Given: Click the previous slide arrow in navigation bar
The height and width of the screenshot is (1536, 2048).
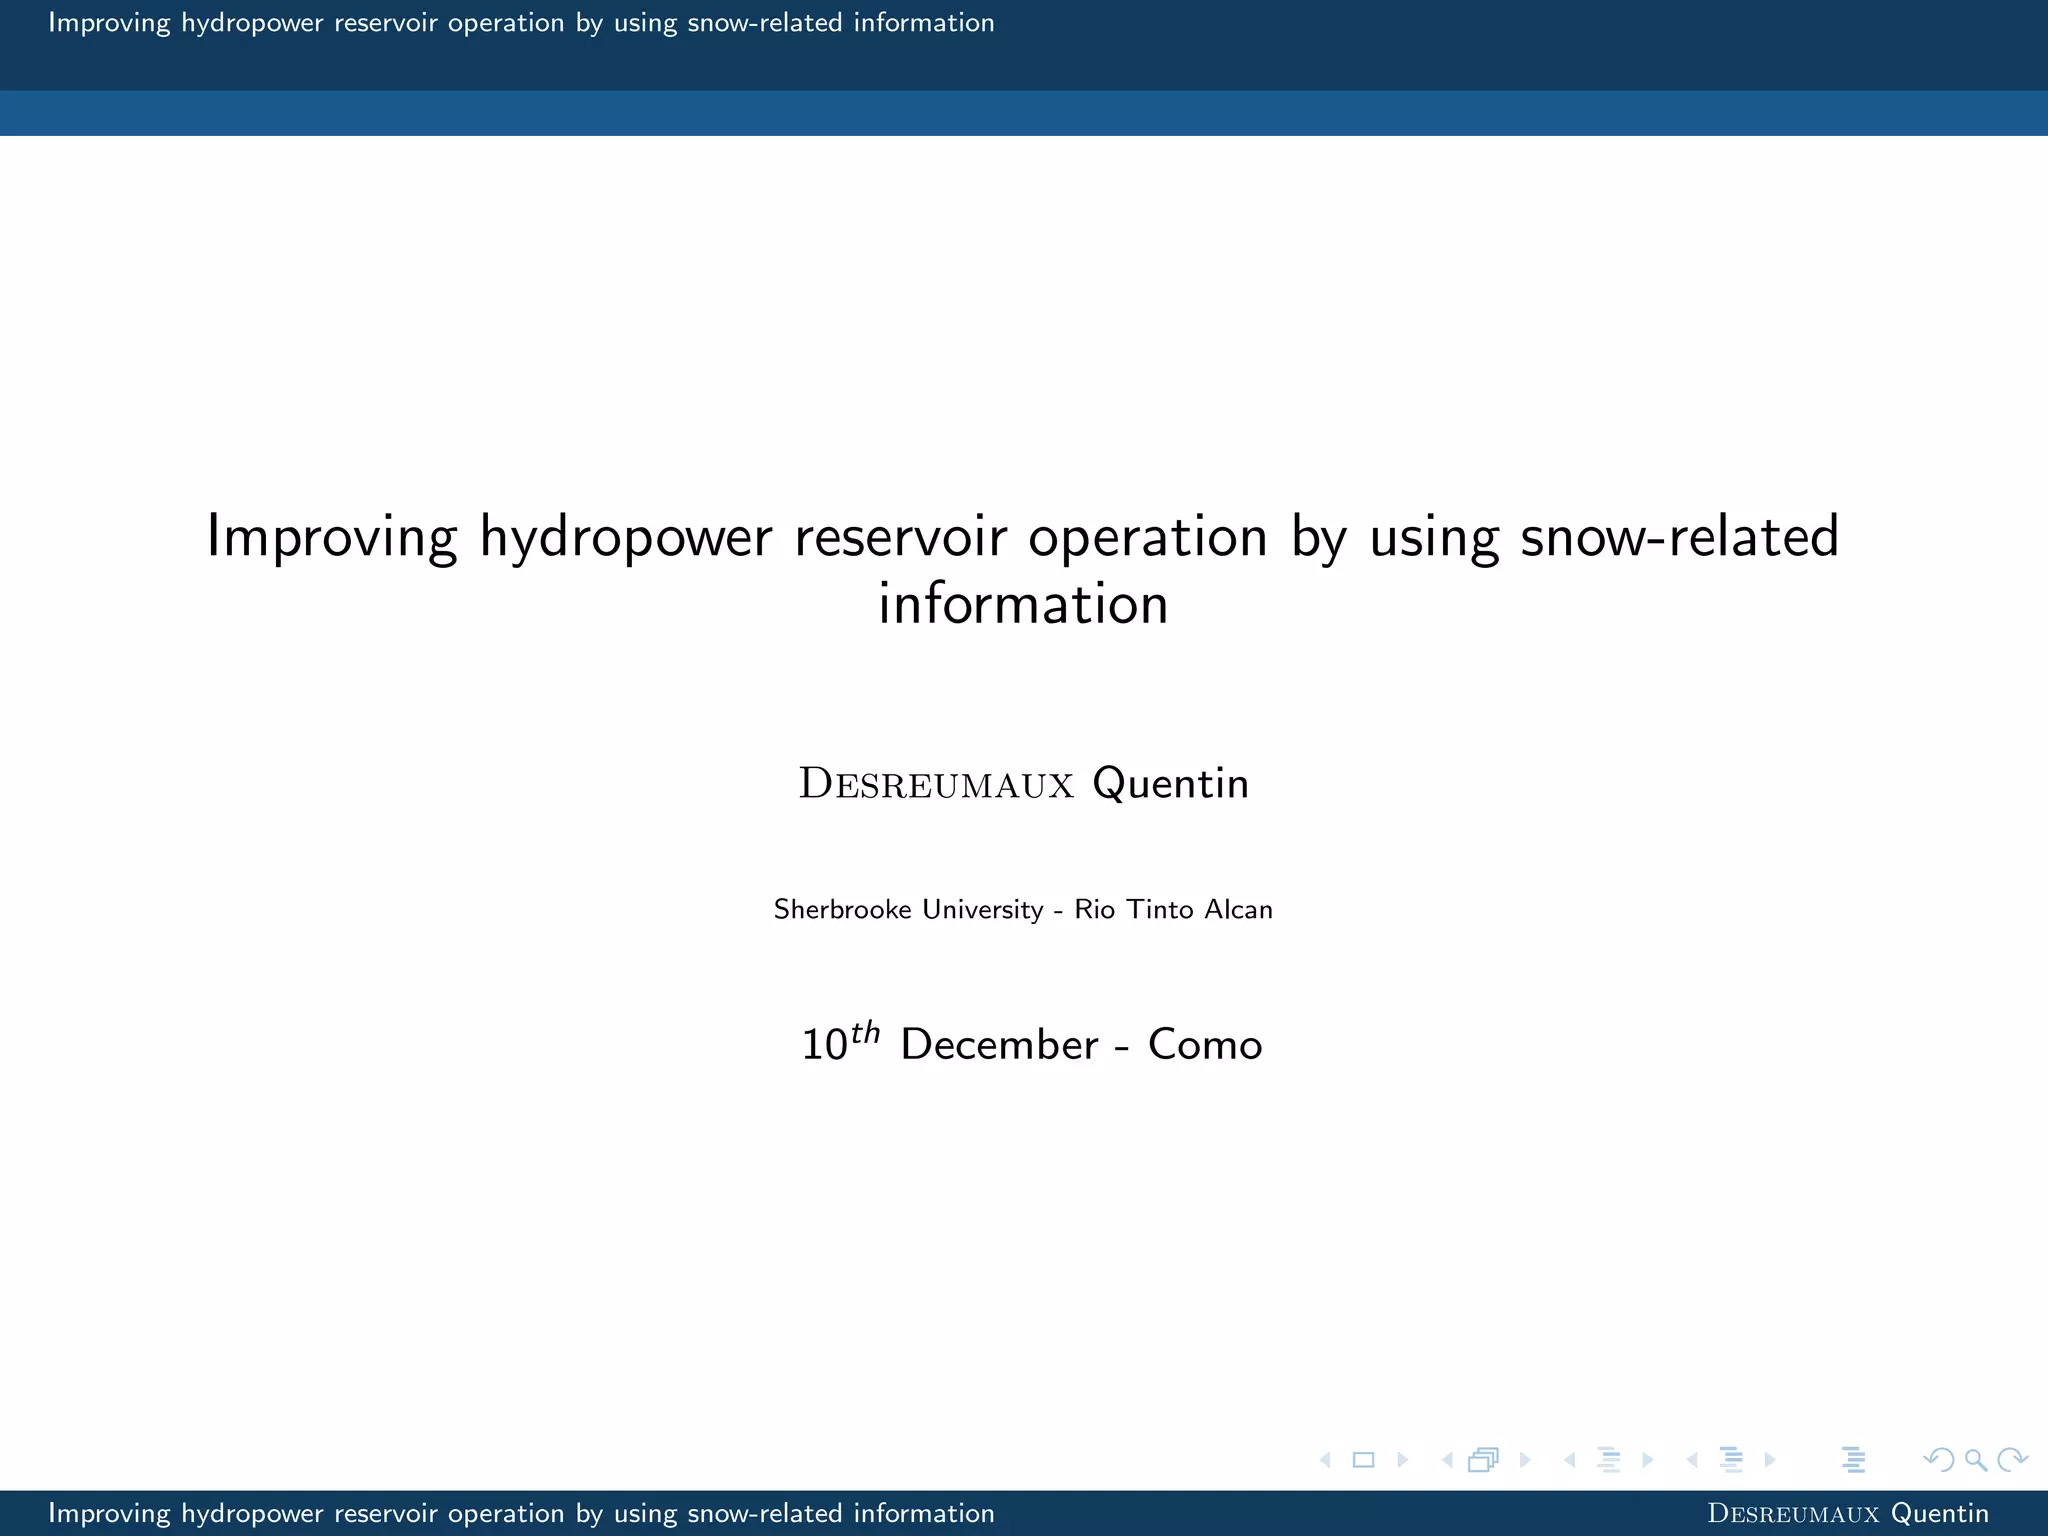Looking at the screenshot, I should click(x=1326, y=1460).
